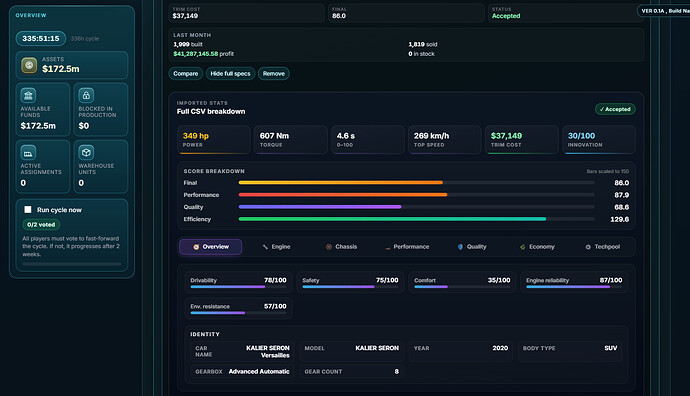This screenshot has width=690, height=396.
Task: Click the 30/100 innovation card
Action: coord(598,140)
